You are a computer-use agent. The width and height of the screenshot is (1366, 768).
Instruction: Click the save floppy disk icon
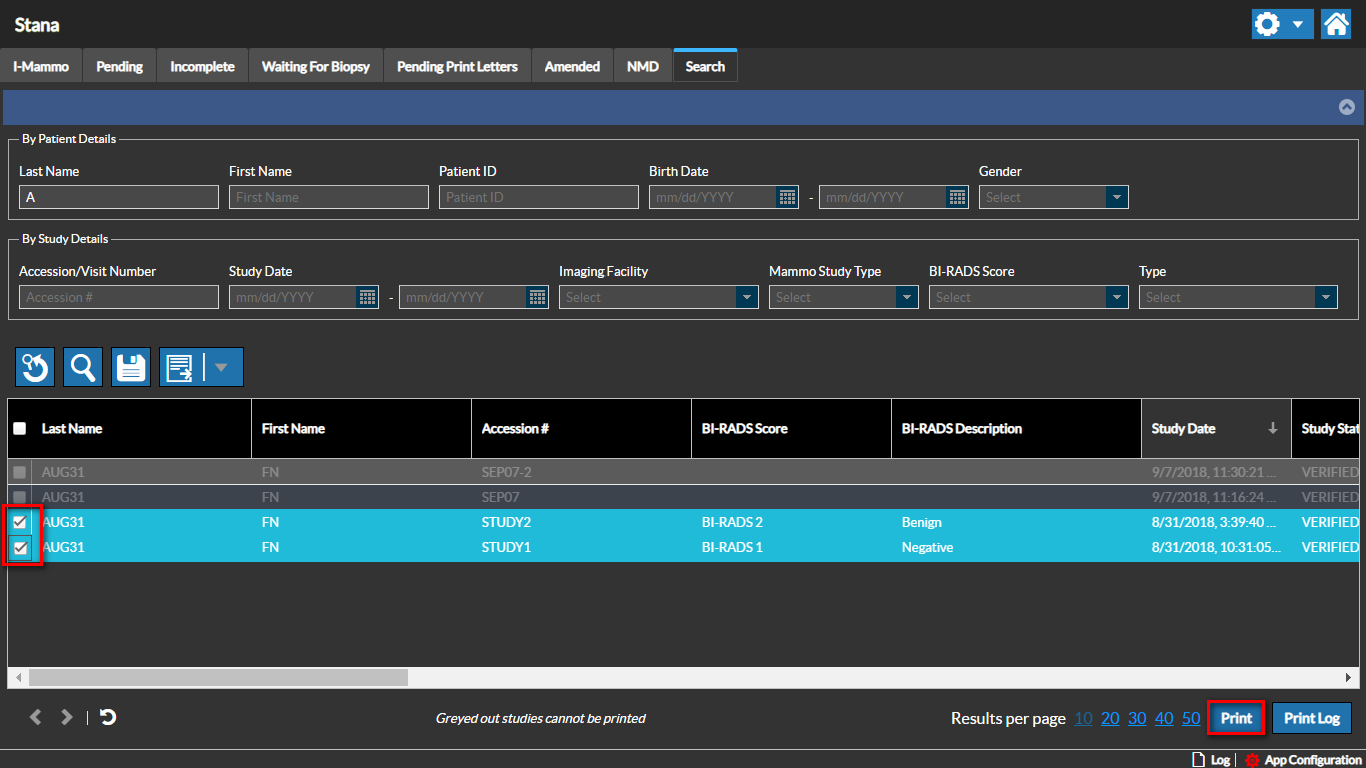131,367
